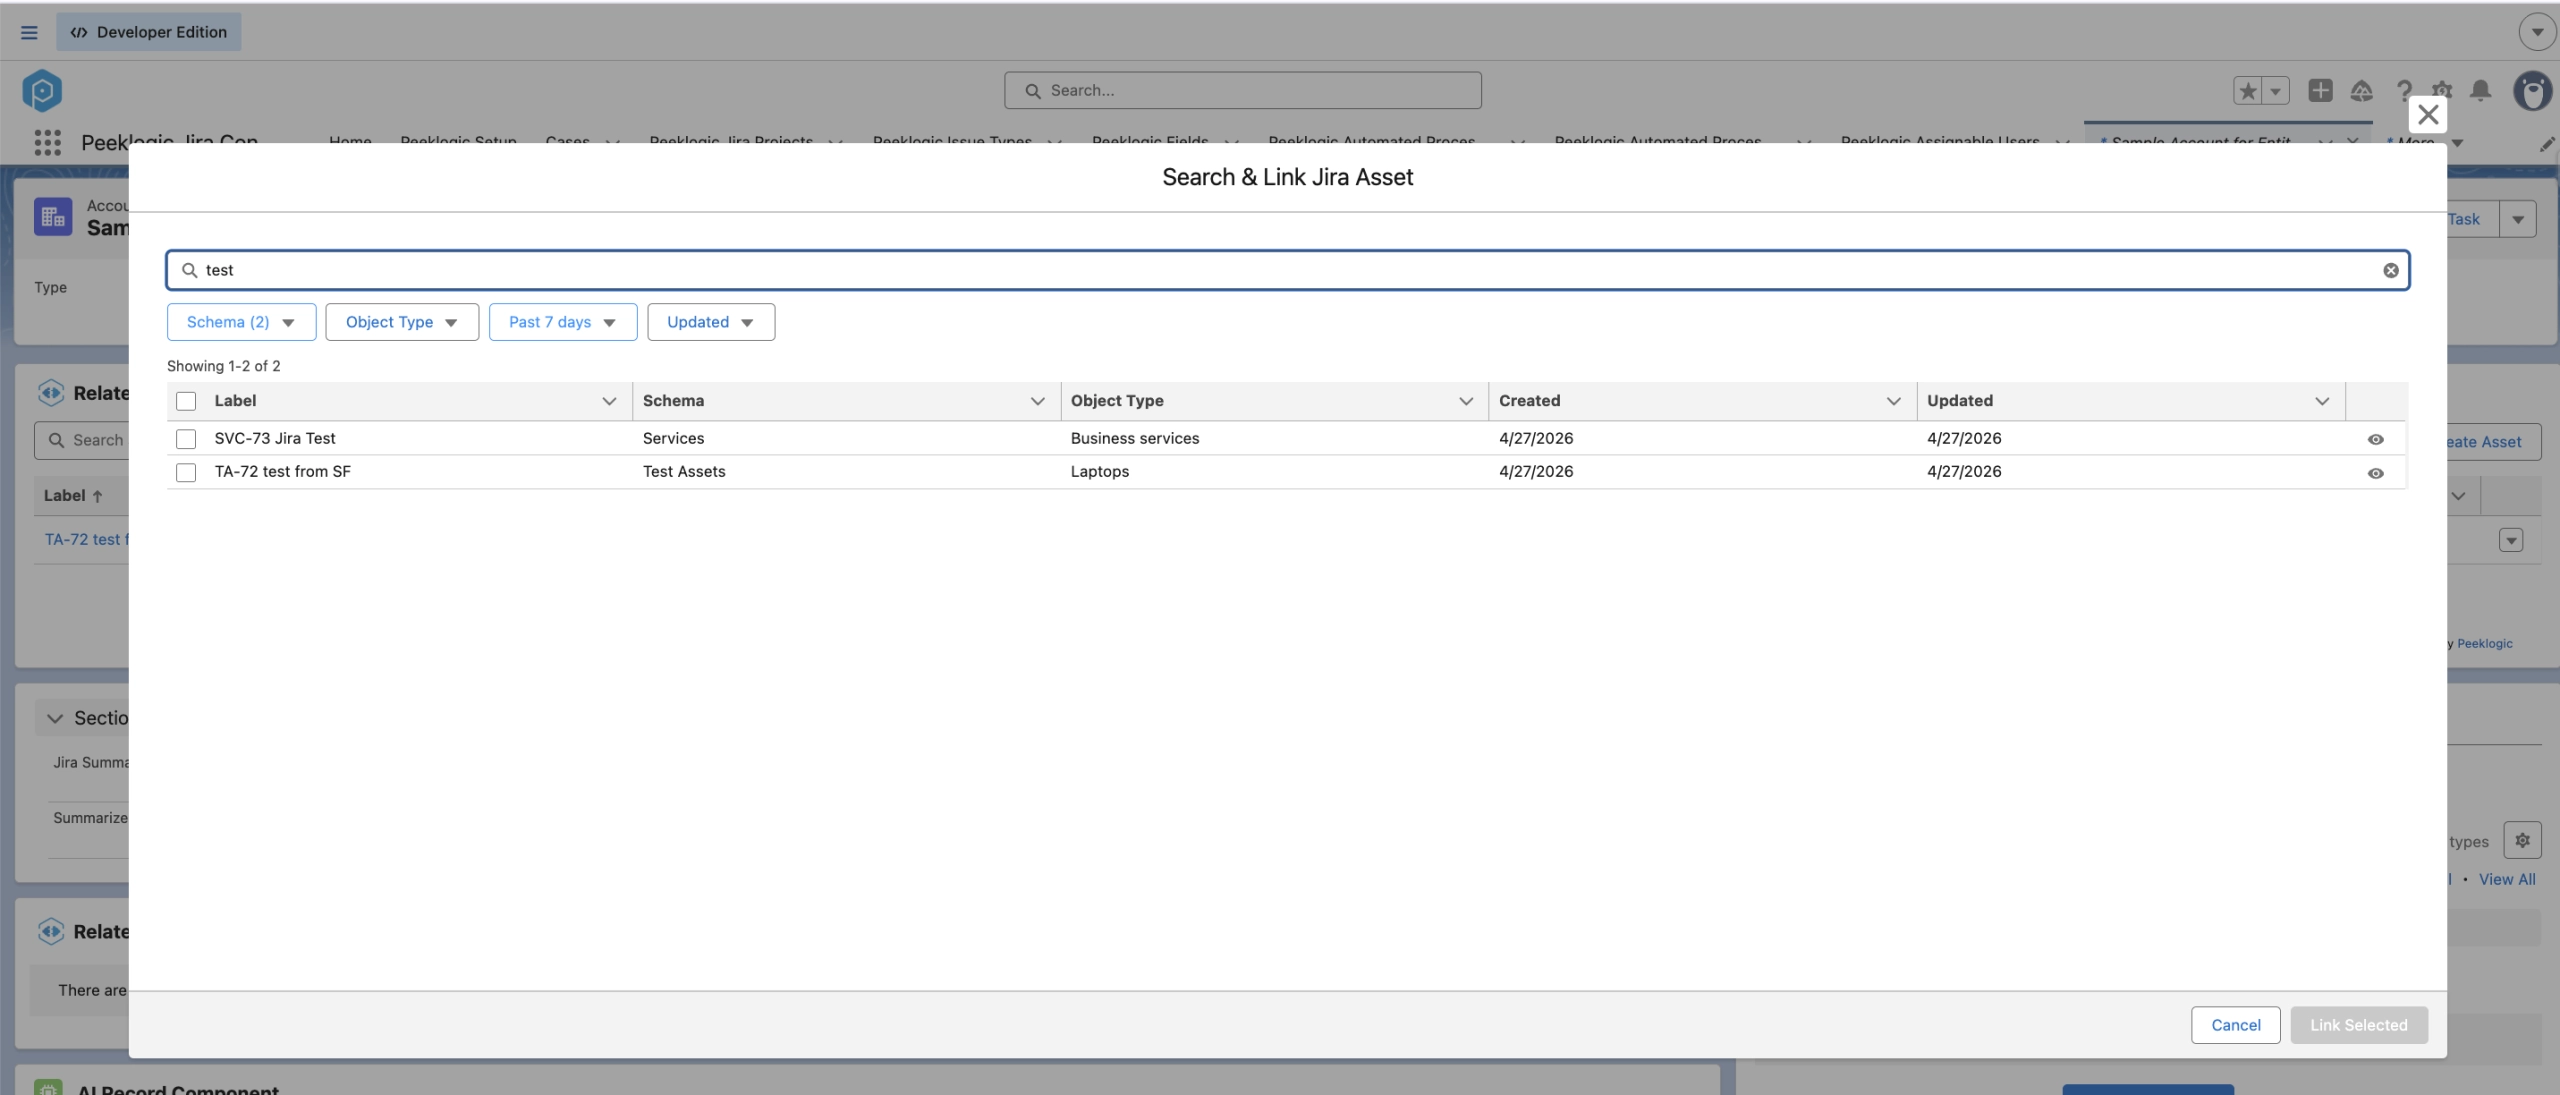
Task: Click the preview eye icon for SVC-73 Jira Test
Action: tap(2375, 439)
